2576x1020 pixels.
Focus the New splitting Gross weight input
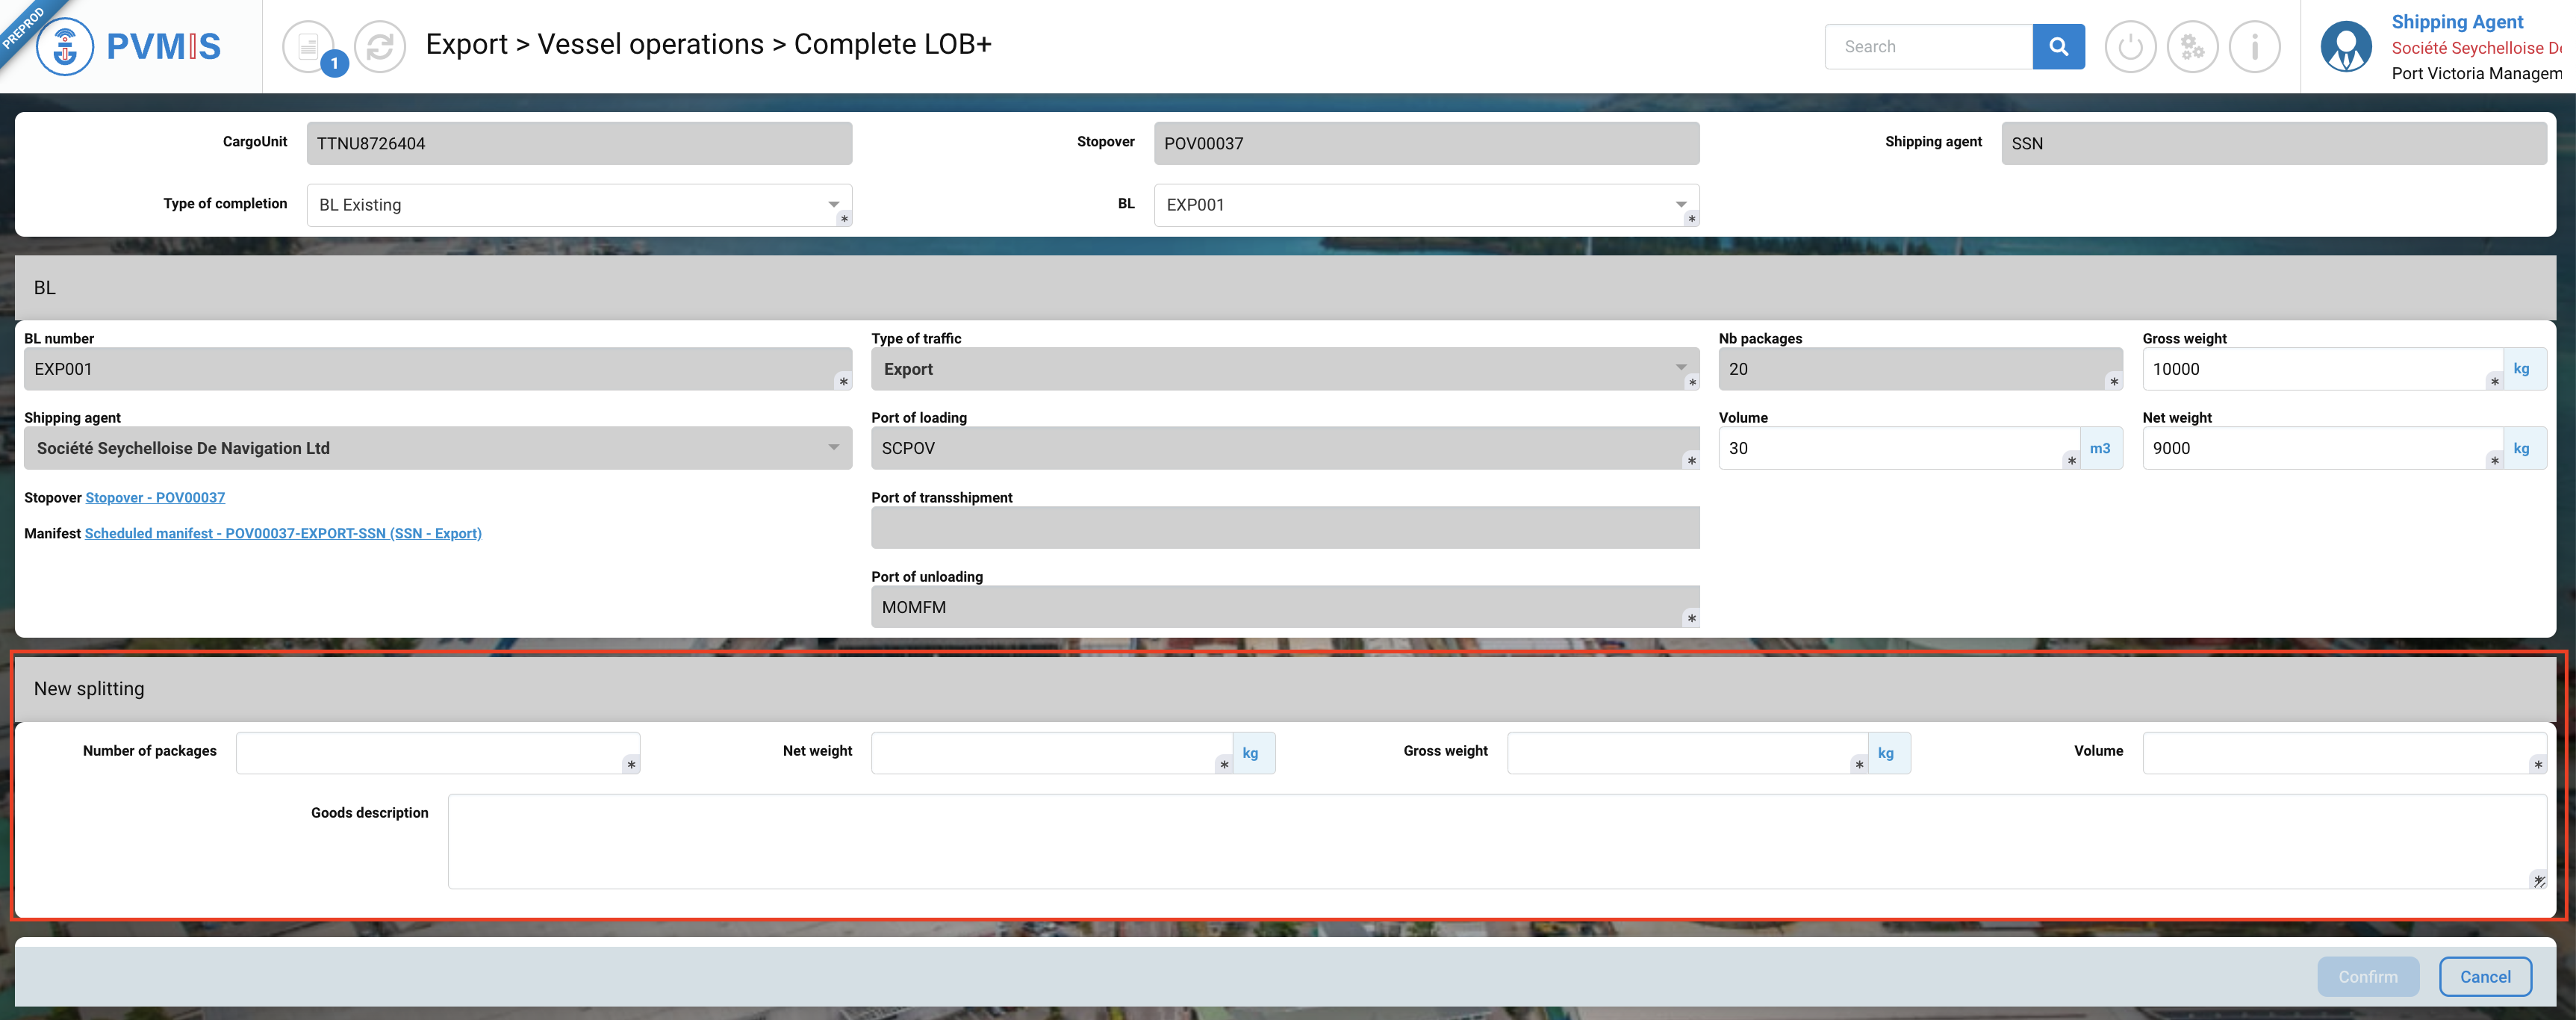coord(1688,753)
